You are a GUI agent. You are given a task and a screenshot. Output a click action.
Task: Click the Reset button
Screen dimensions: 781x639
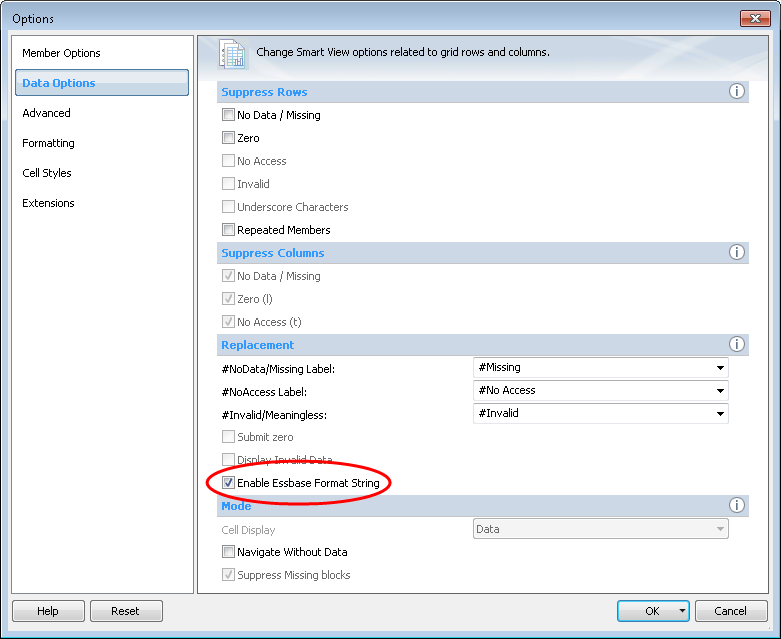(126, 611)
